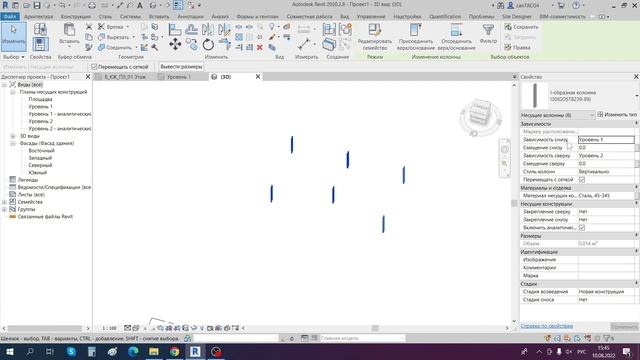Expand the '3D виды' tree node
Viewport: 640px width, 360px height.
pos(13,136)
